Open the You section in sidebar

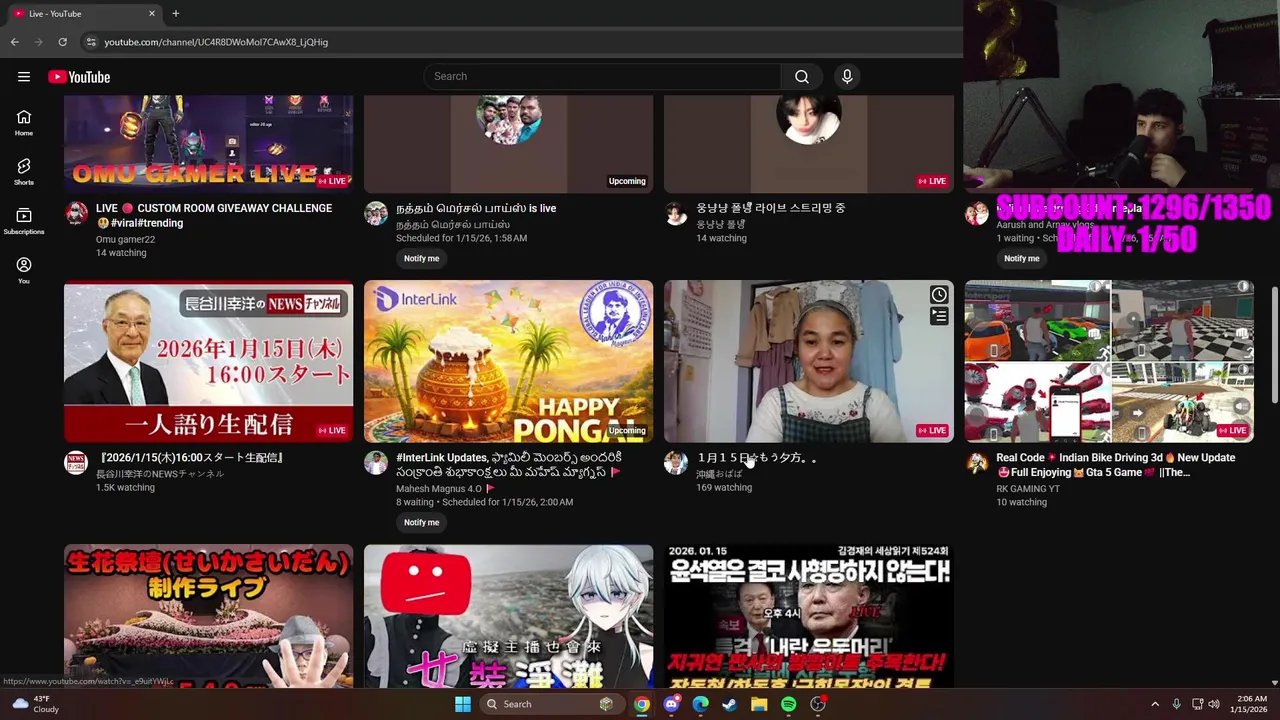pos(24,270)
